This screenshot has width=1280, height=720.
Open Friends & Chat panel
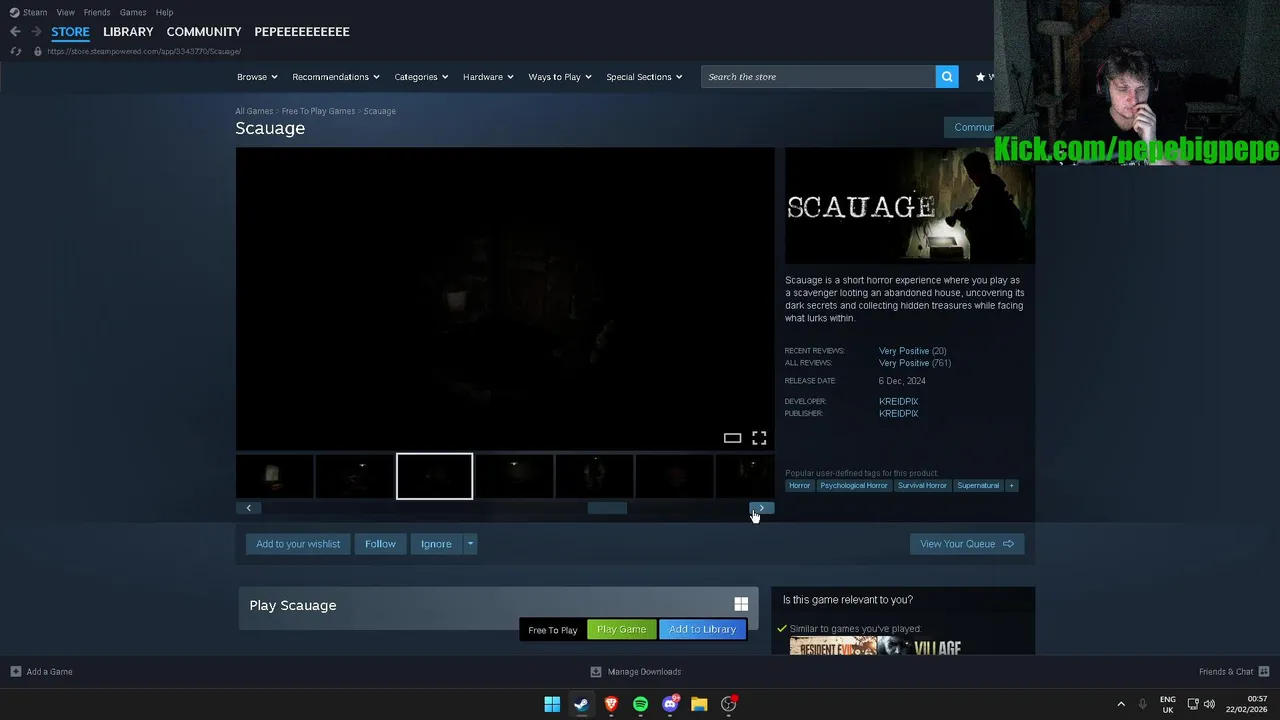click(1234, 672)
